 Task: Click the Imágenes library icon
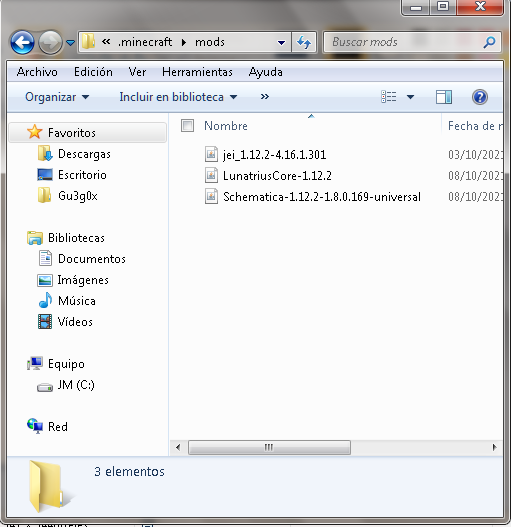tap(45, 280)
